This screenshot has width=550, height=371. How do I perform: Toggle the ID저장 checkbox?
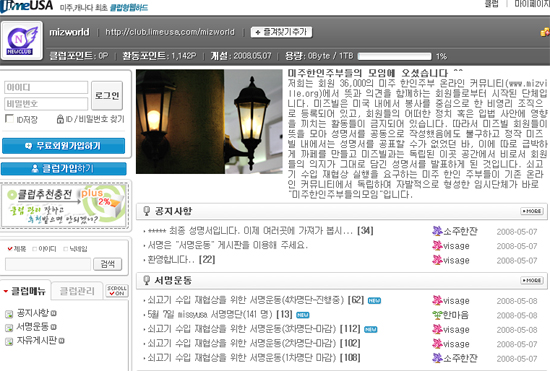pos(9,119)
